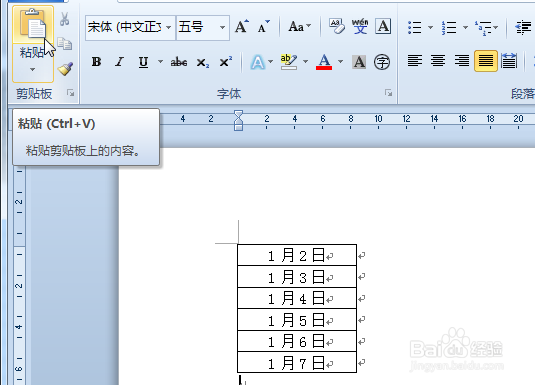The width and height of the screenshot is (535, 385).
Task: Open the Multilevel List dropdown arrow
Action: tap(496, 27)
